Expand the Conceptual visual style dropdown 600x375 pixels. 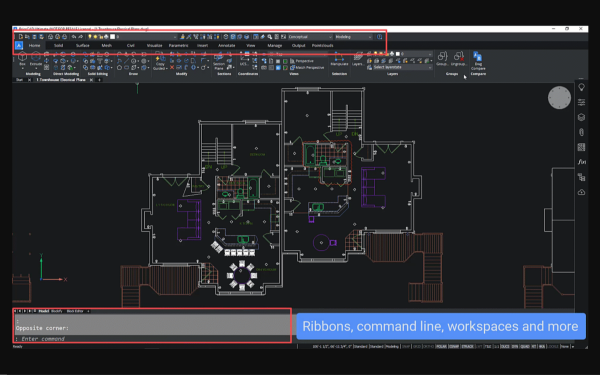310,37
